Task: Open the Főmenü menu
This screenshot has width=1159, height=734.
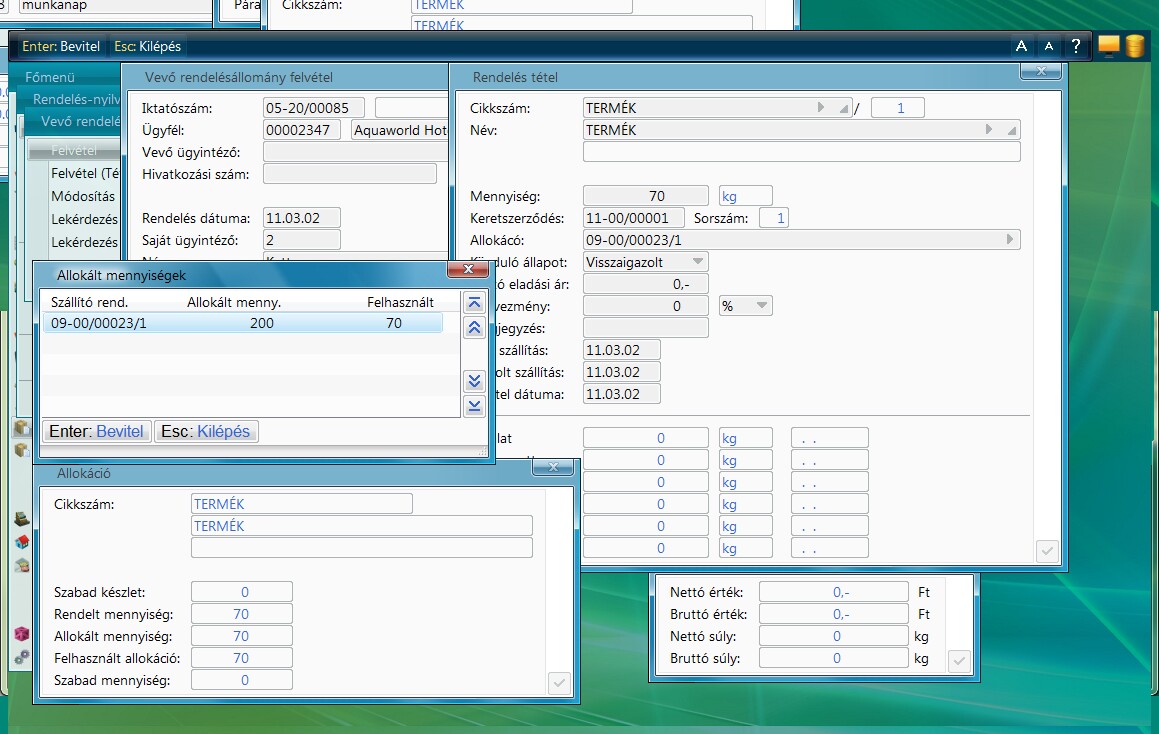Action: pyautogui.click(x=50, y=77)
